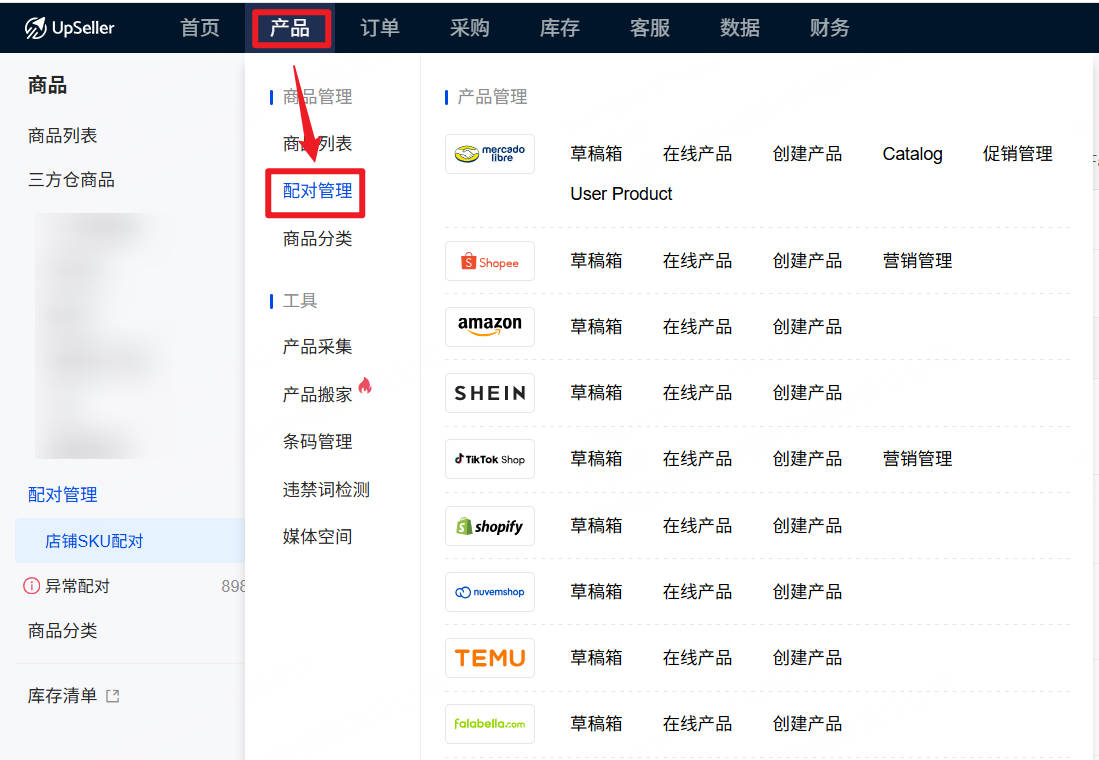
Task: Open TikTok Shop 在线产品
Action: click(697, 459)
